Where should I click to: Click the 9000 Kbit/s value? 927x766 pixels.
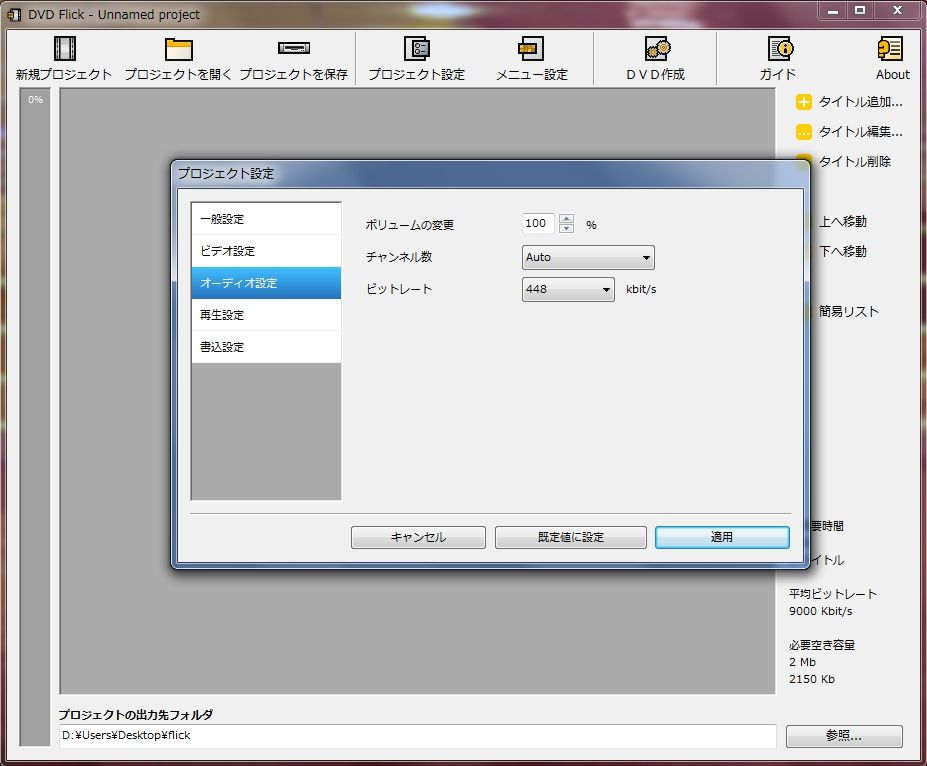point(821,611)
